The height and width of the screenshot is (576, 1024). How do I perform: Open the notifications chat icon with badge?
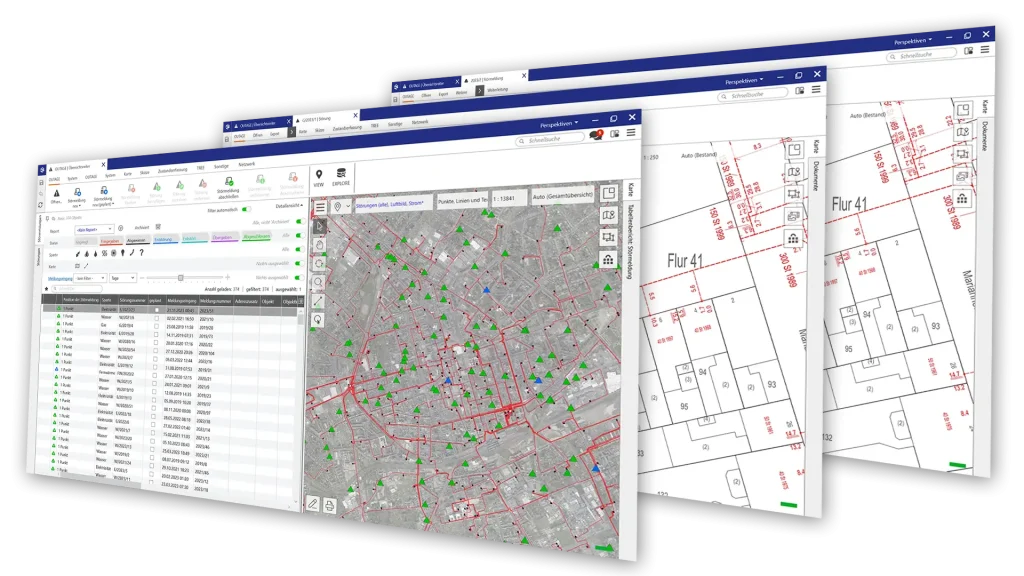click(x=596, y=135)
